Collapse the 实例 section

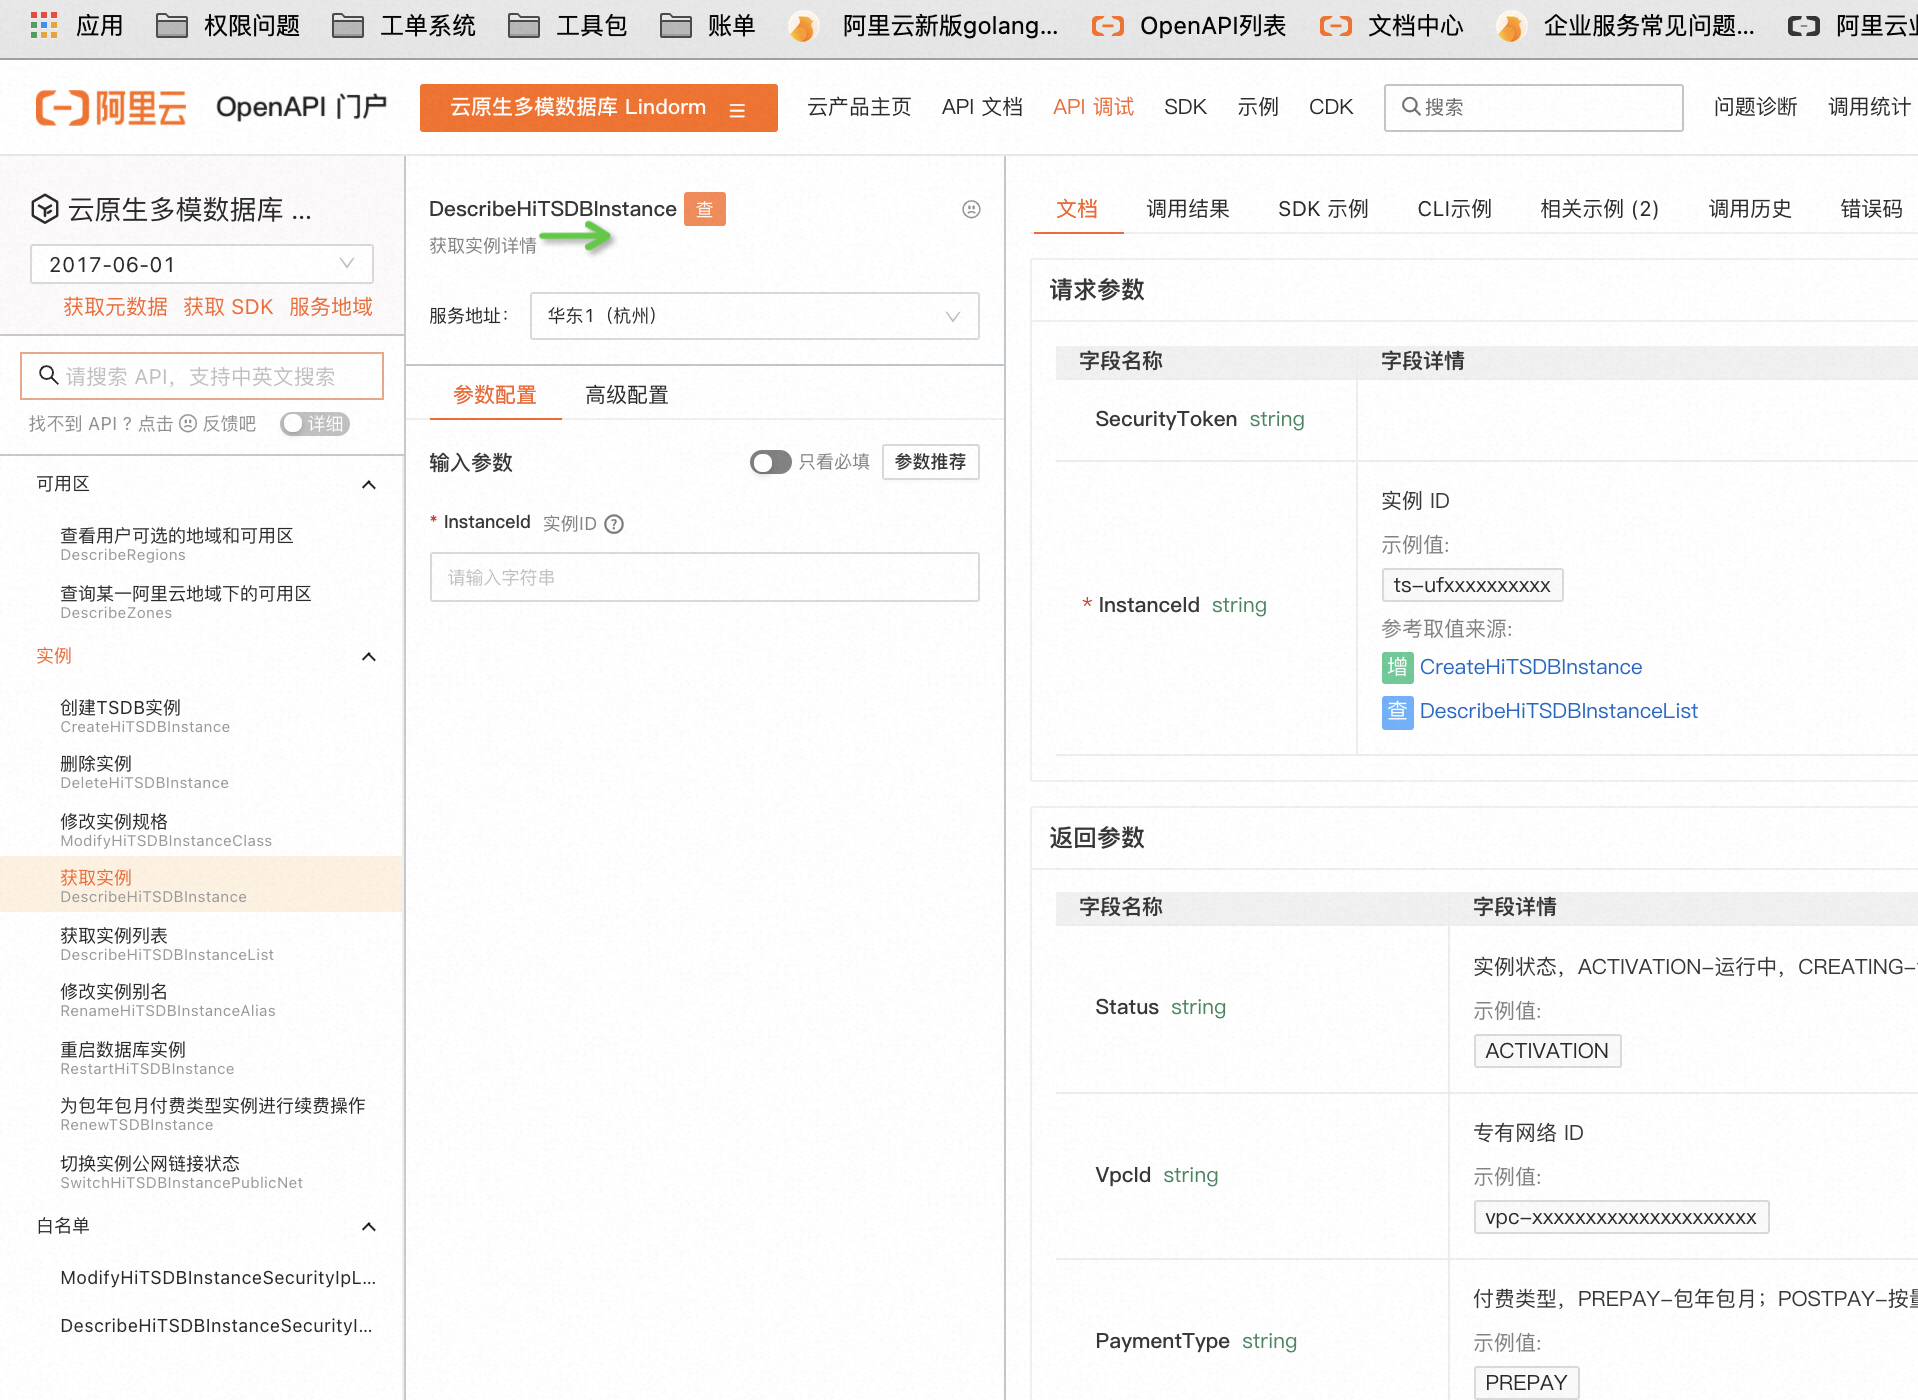pyautogui.click(x=369, y=657)
